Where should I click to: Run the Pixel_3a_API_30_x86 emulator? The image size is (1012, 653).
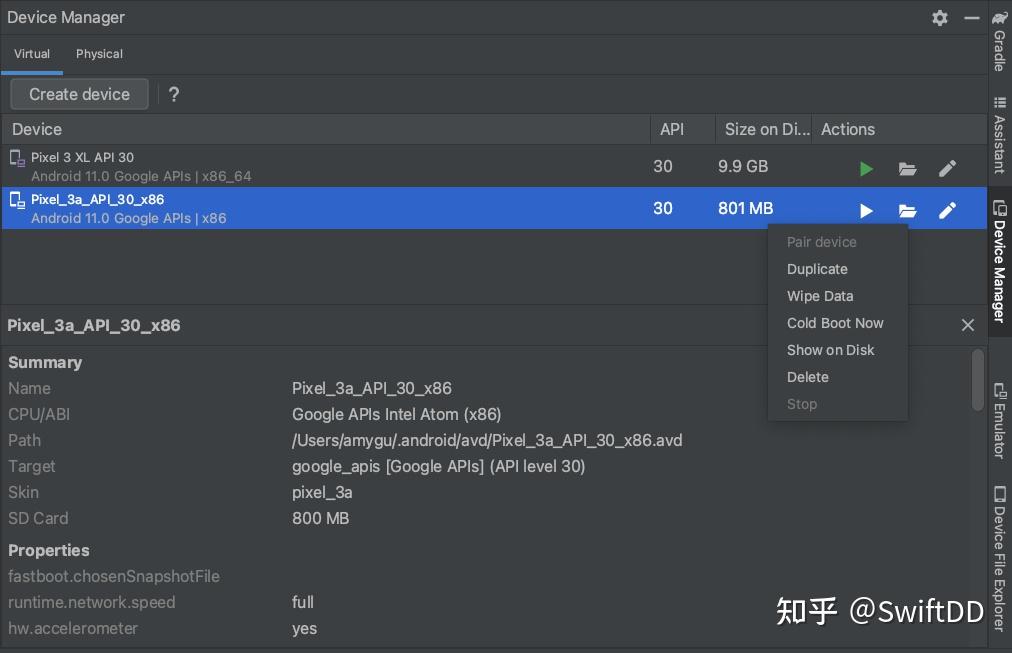tap(865, 210)
